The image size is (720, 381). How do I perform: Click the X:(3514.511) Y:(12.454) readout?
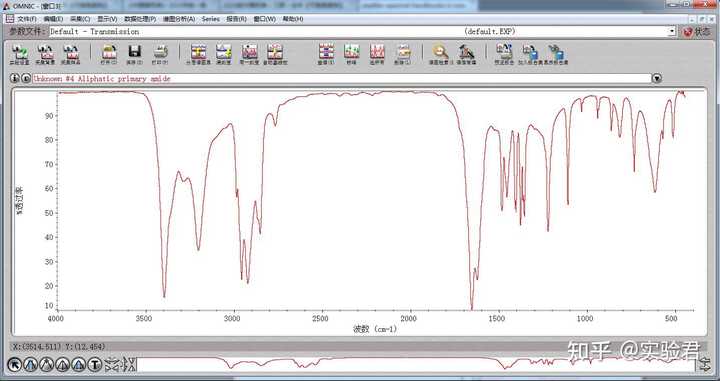pyautogui.click(x=60, y=347)
